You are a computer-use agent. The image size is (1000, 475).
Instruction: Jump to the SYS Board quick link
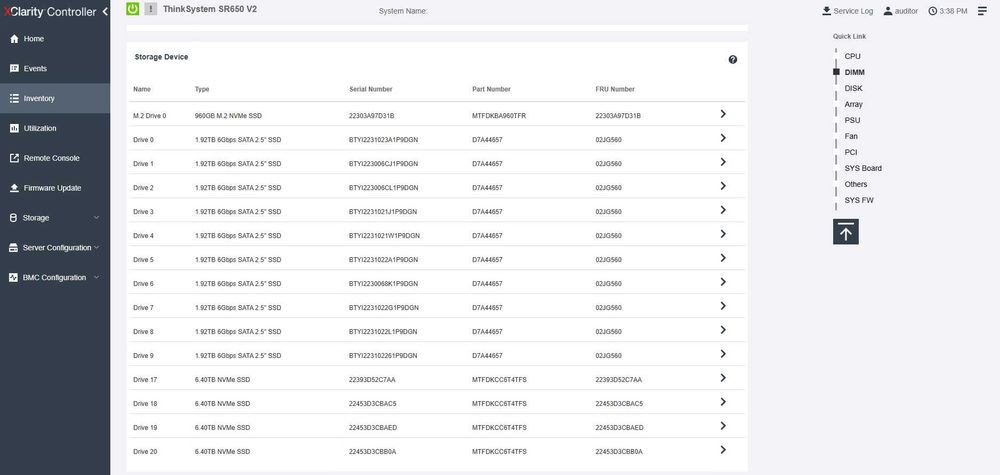click(863, 168)
